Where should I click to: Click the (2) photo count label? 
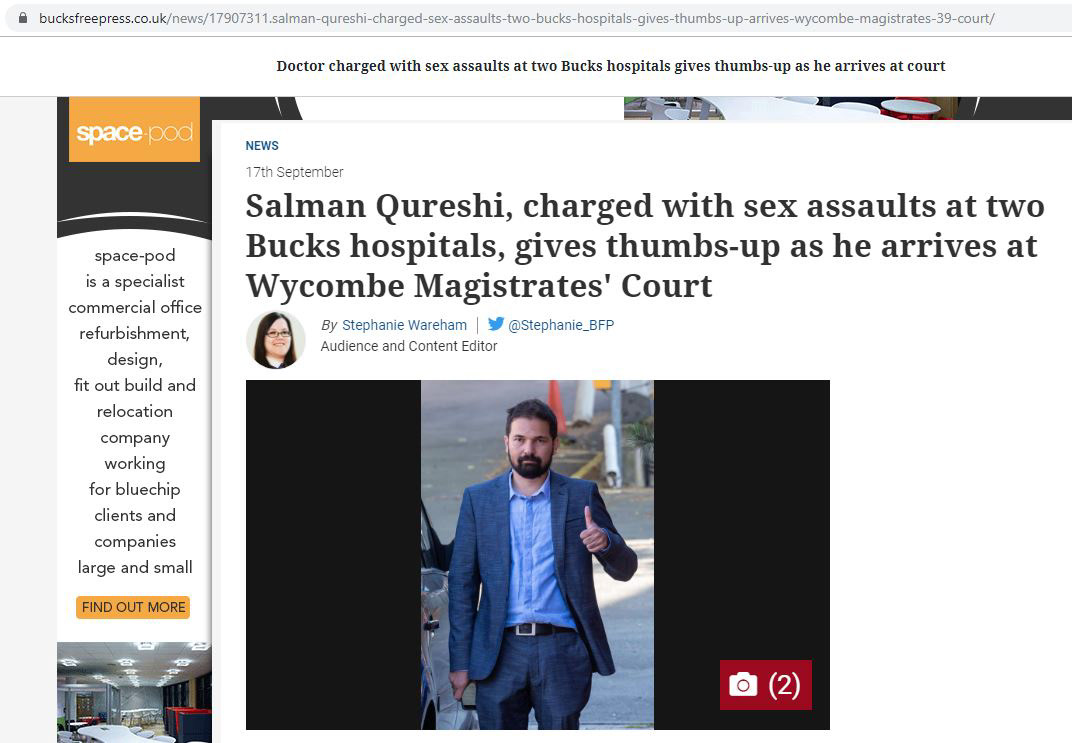(x=784, y=685)
